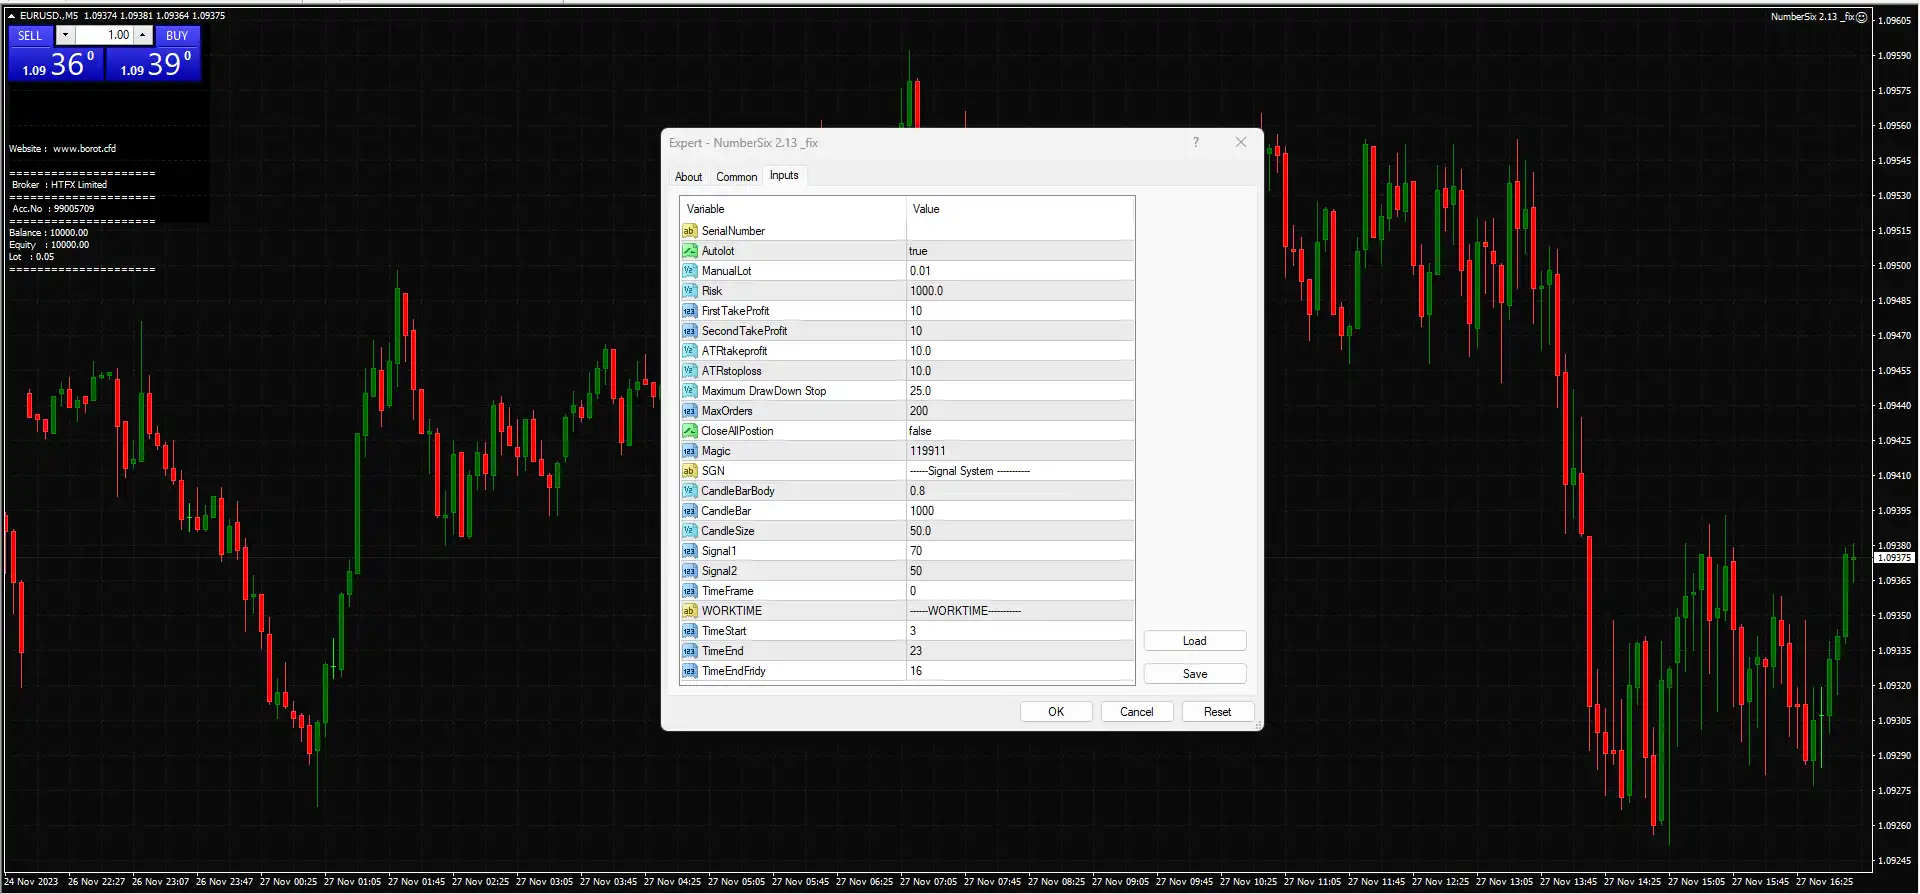Click the SerialNumber string type icon
Screen dimensions: 1920x894
[689, 231]
